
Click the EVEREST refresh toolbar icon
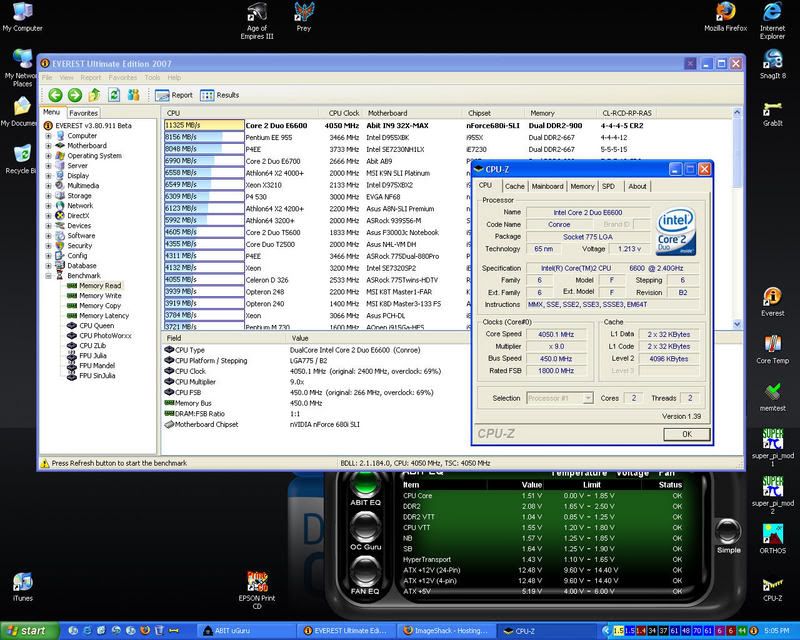pyautogui.click(x=114, y=95)
